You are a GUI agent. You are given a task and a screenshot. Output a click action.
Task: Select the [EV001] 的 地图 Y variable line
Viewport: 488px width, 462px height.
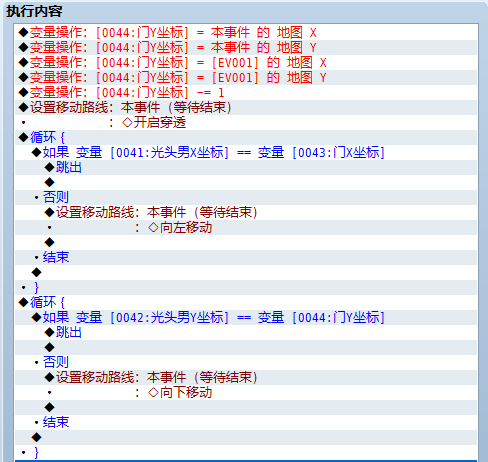246,78
